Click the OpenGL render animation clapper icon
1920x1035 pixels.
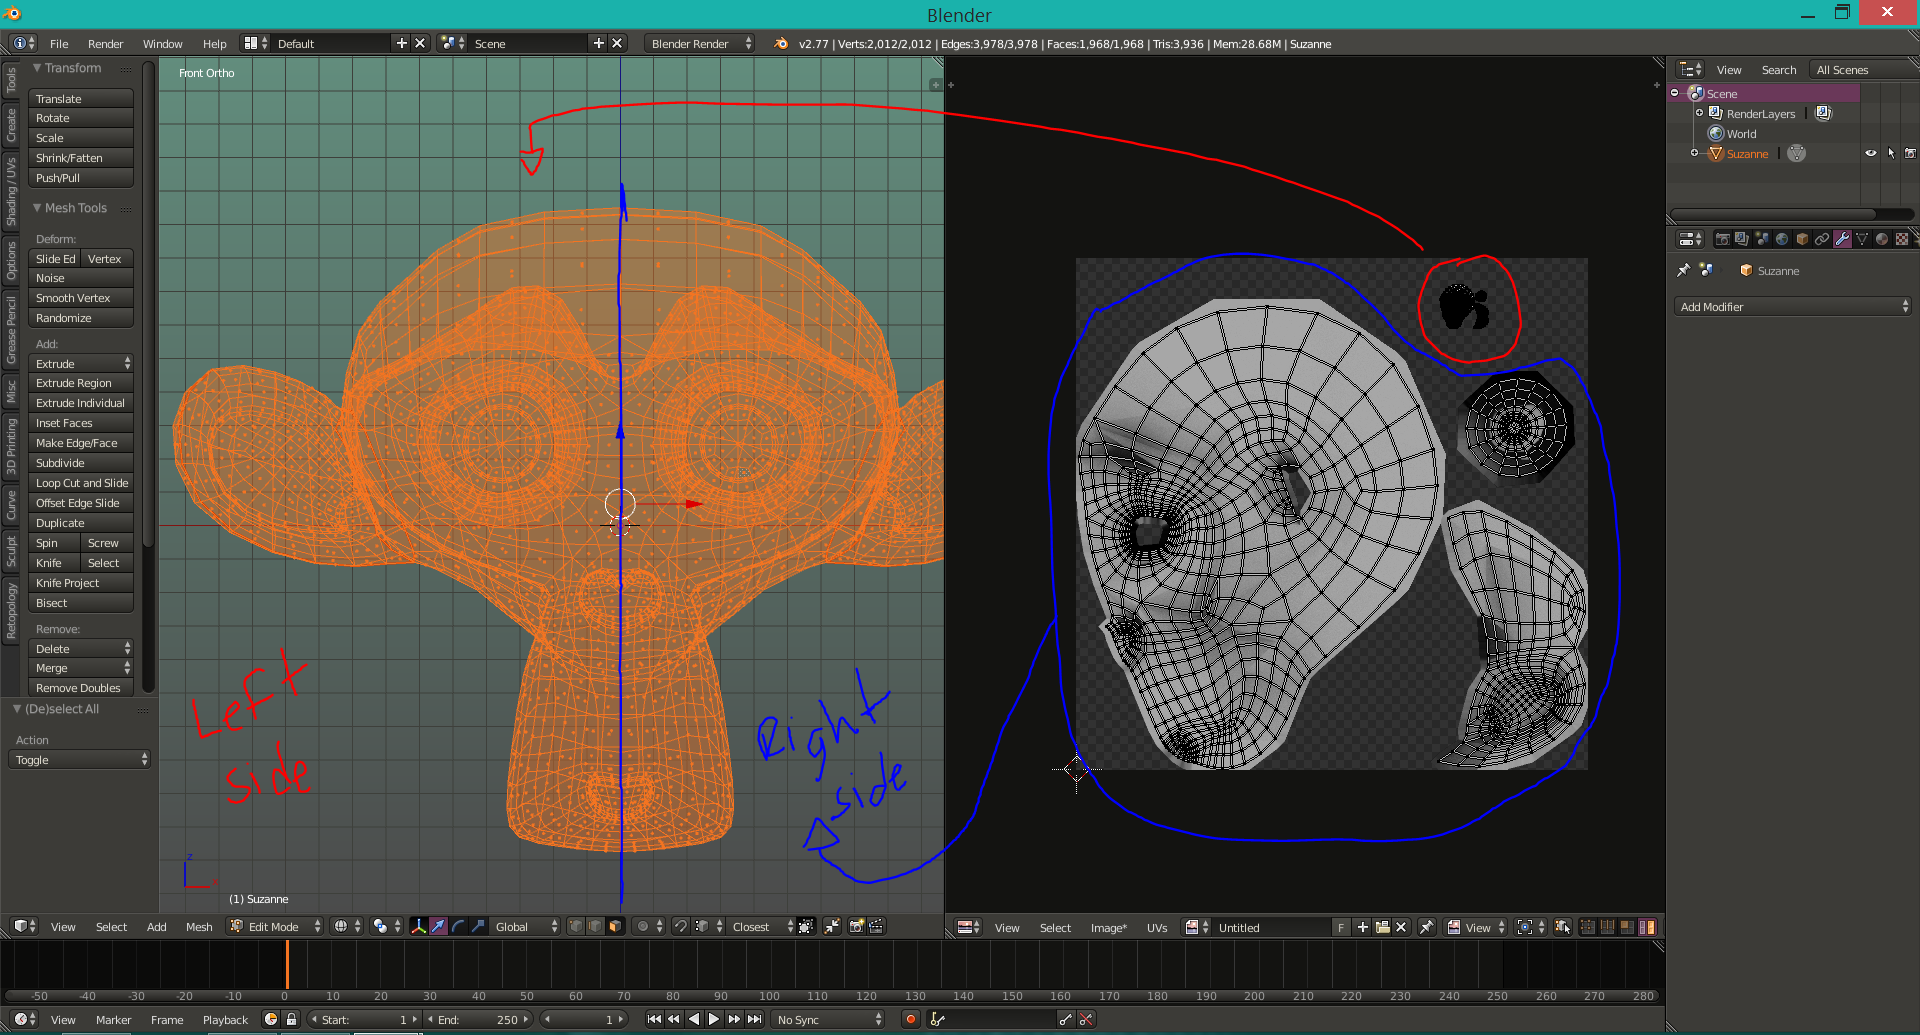pyautogui.click(x=876, y=926)
